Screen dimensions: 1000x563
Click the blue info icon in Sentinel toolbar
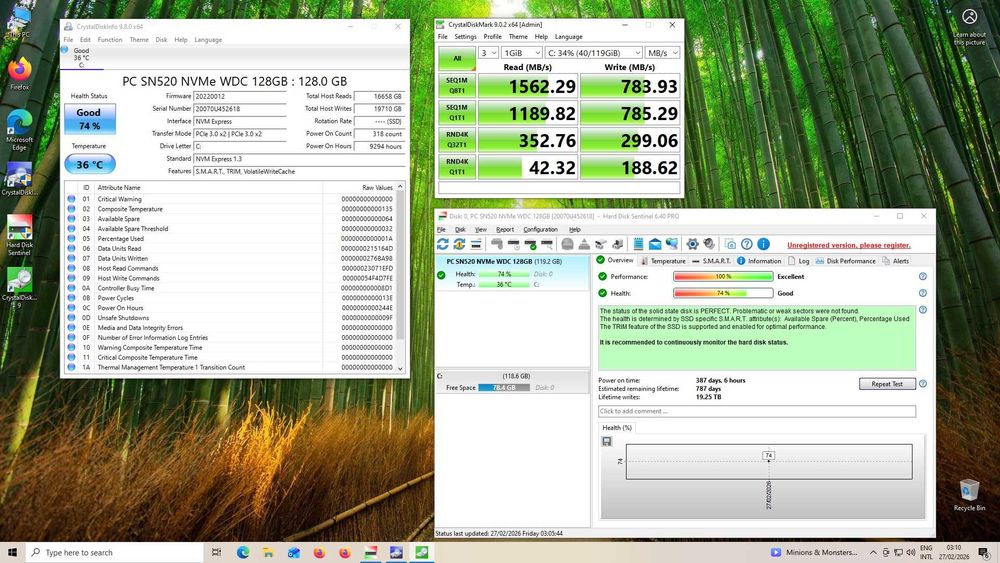(x=763, y=244)
